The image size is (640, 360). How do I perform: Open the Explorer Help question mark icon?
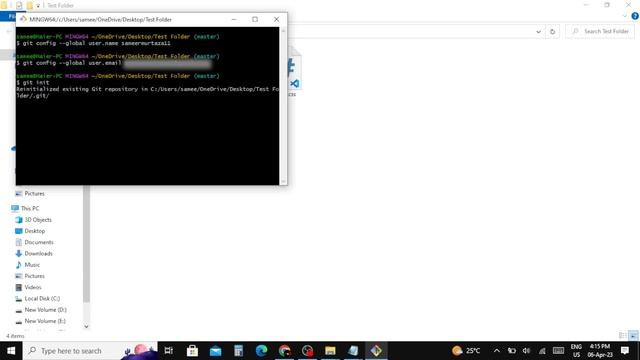click(x=635, y=16)
